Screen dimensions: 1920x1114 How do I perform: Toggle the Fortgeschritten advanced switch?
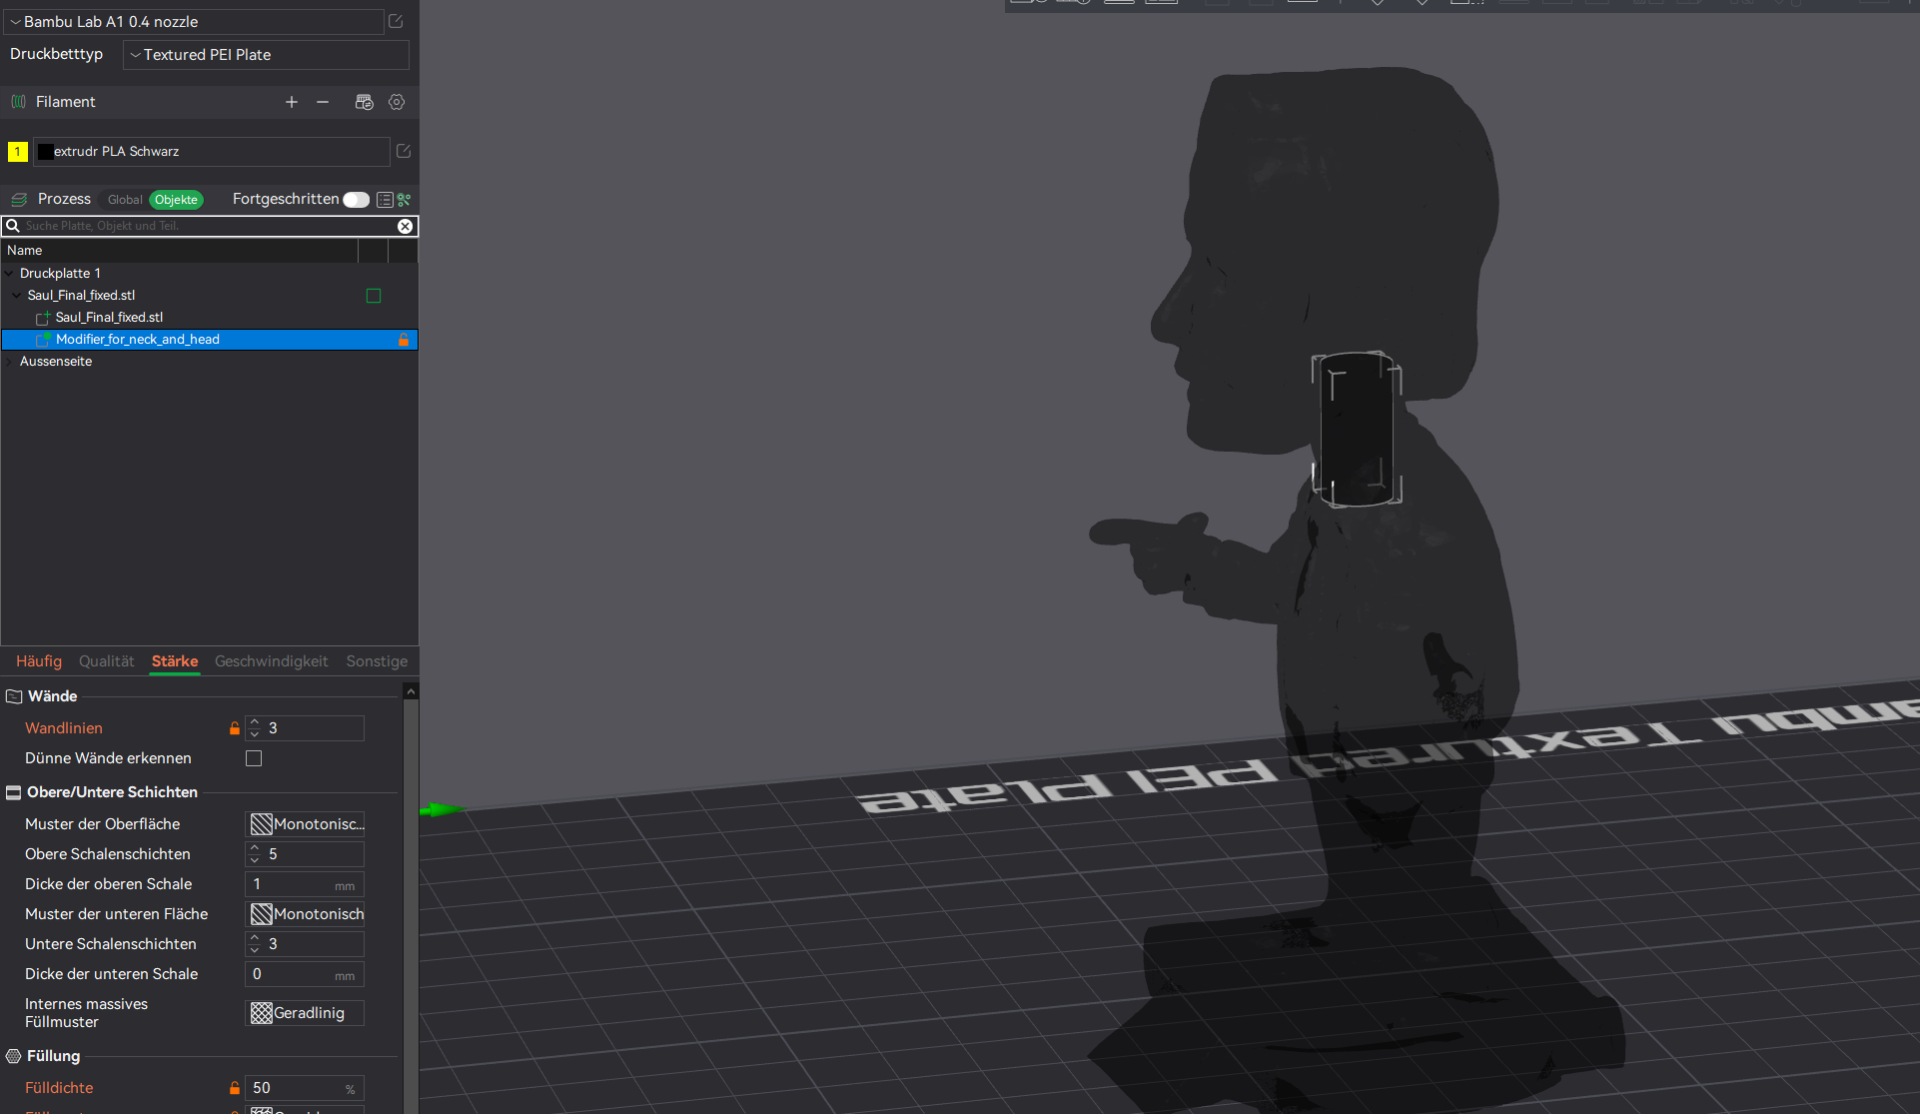coord(356,200)
